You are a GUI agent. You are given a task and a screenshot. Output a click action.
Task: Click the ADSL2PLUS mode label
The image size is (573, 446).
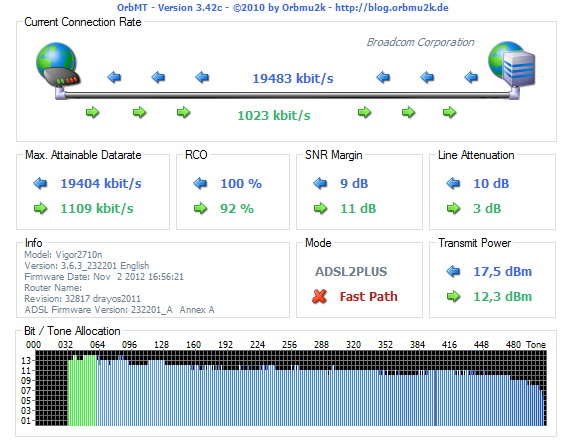(x=351, y=272)
